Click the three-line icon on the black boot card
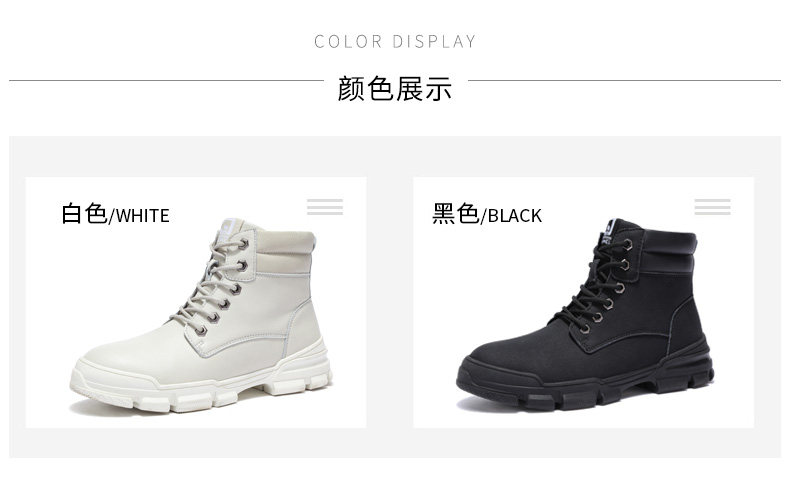The height and width of the screenshot is (488, 790). 712,207
